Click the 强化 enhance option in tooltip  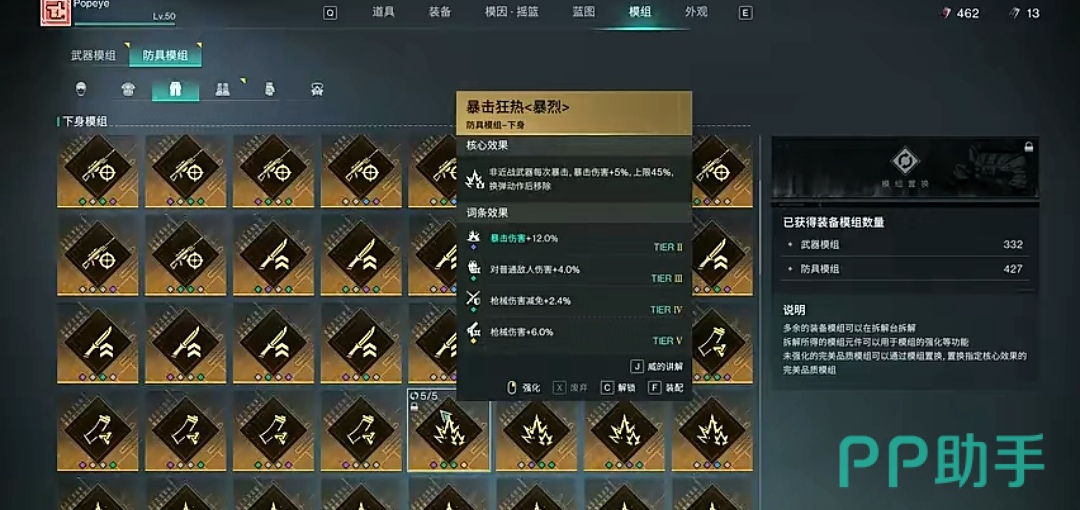[523, 388]
